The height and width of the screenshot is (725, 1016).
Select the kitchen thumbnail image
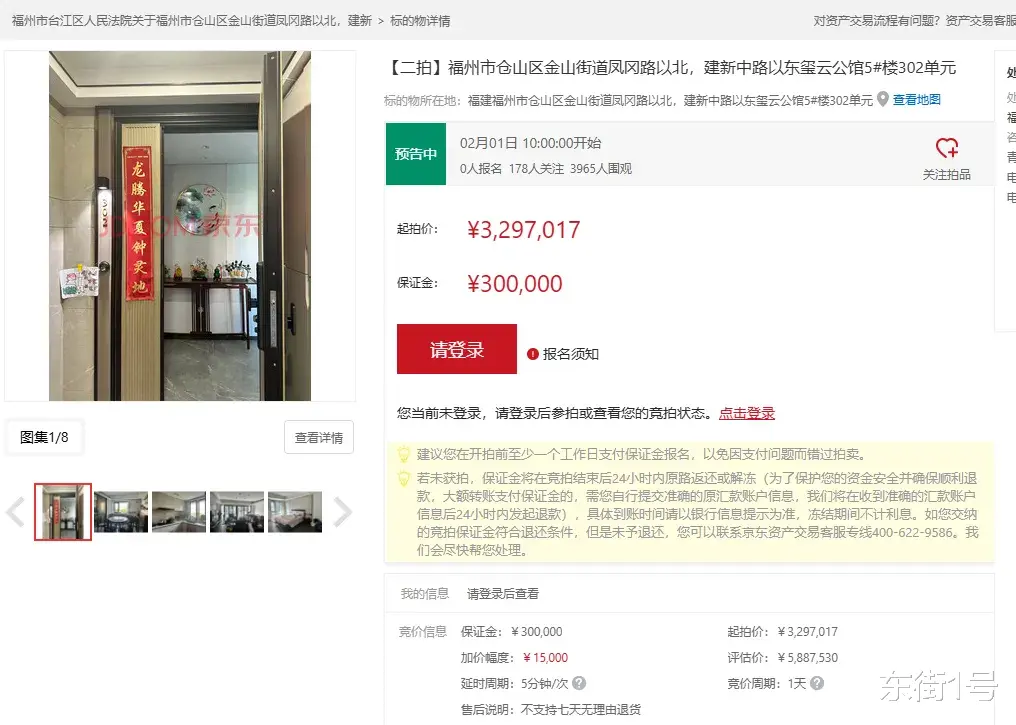click(x=179, y=512)
